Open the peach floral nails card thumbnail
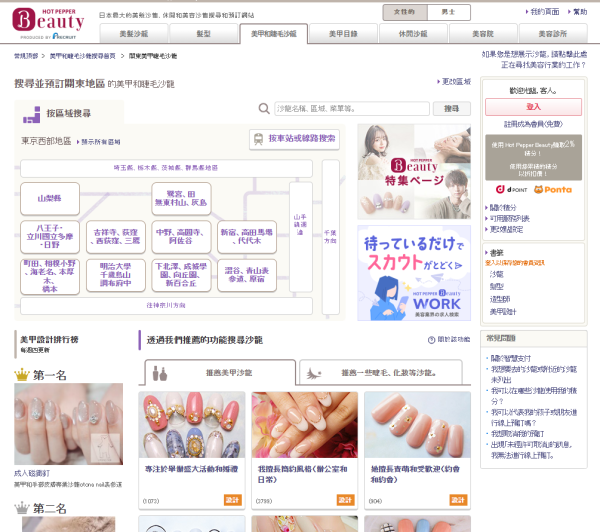Viewport: 600px width, 532px height. 417,424
